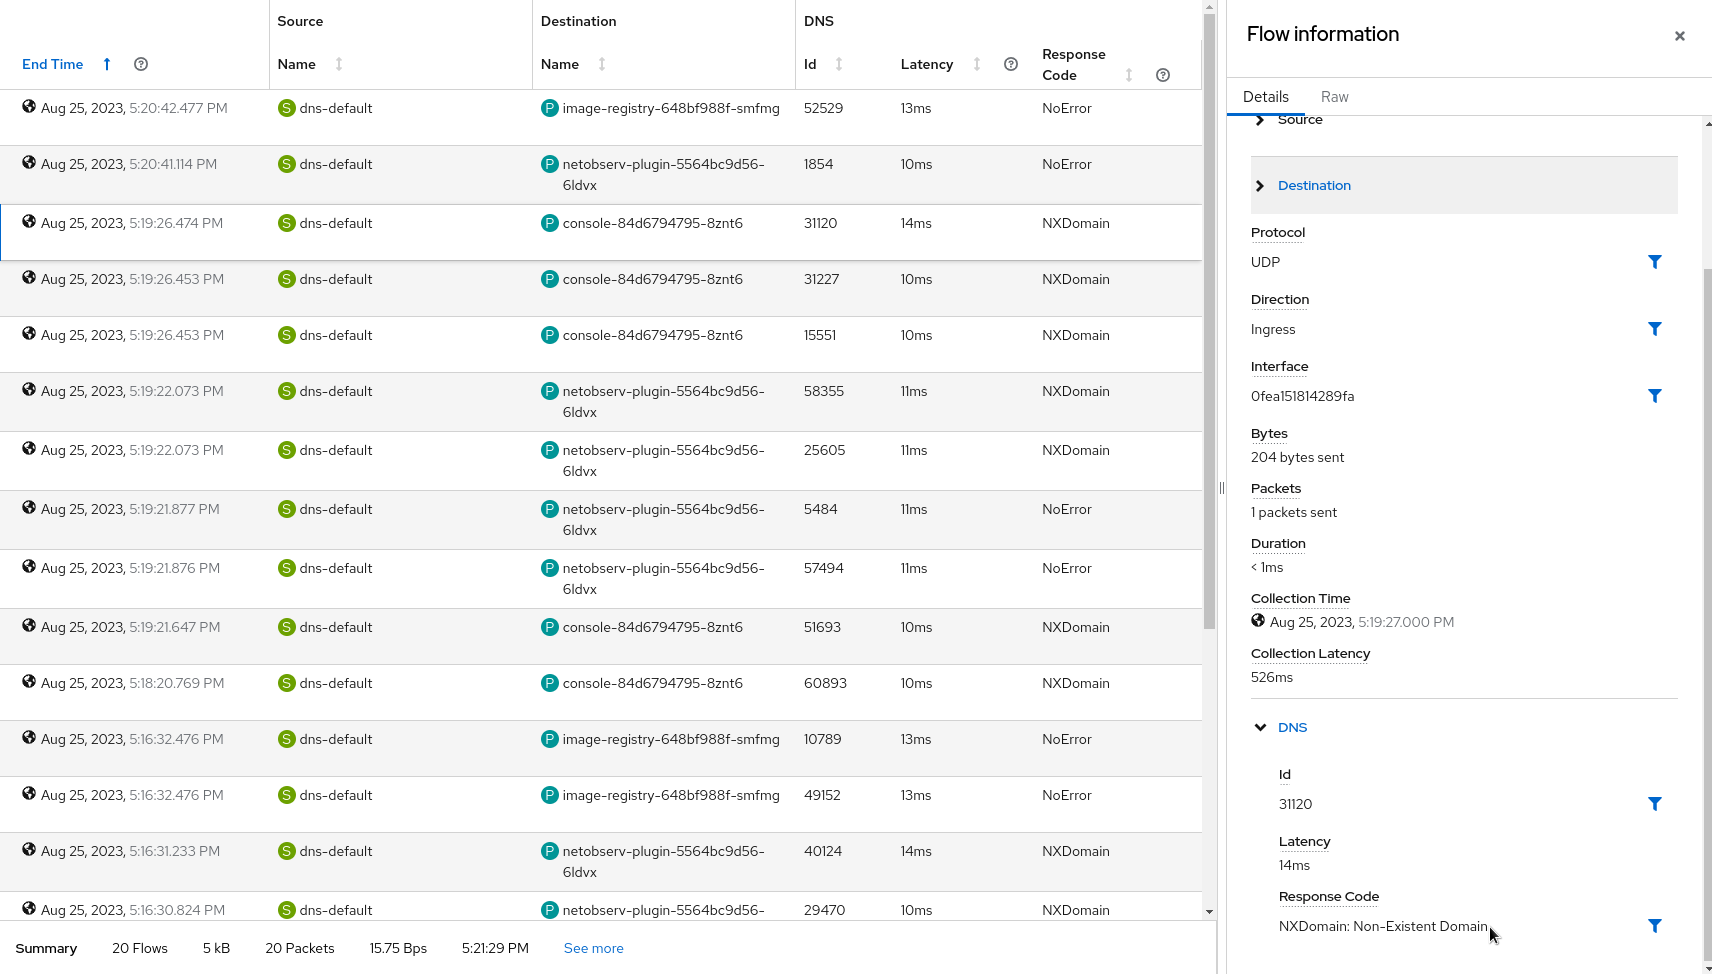Open See more summary link
This screenshot has height=974, width=1712.
(593, 948)
